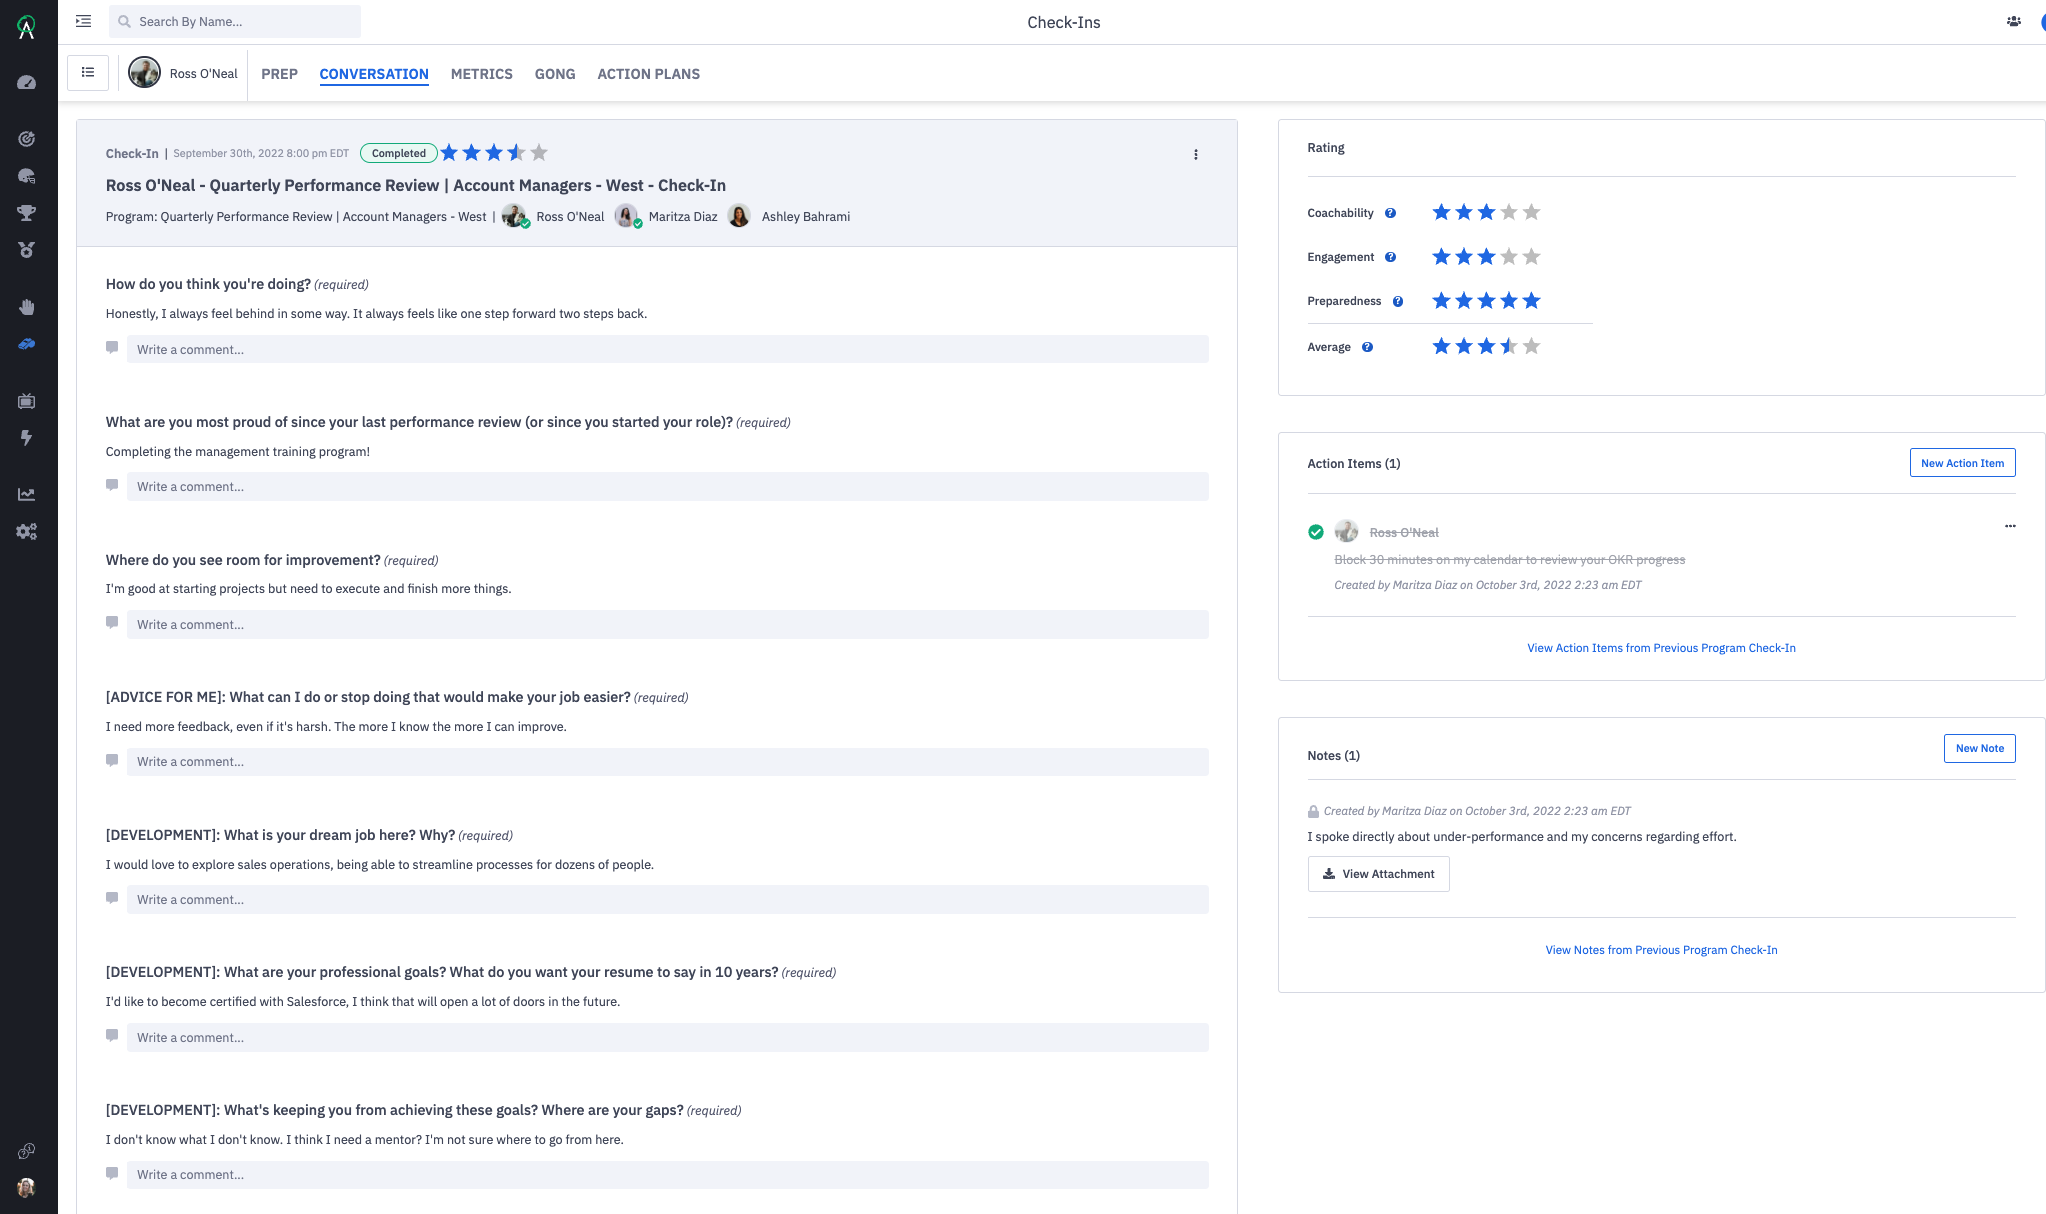Click the comment bubble beside the first question

tap(112, 346)
